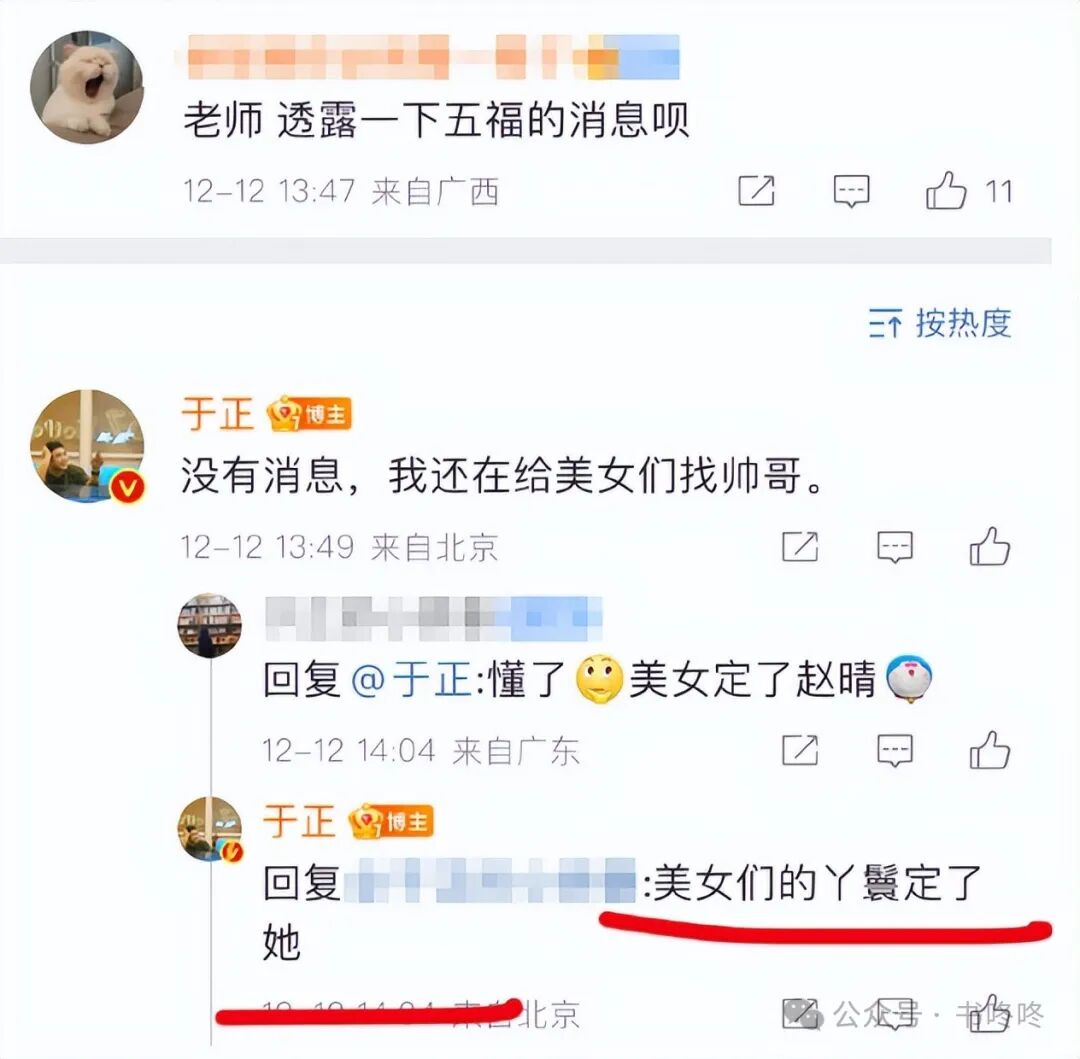Share the 懂了 美女定了赵晴 reply
1080x1059 pixels.
pyautogui.click(x=800, y=750)
